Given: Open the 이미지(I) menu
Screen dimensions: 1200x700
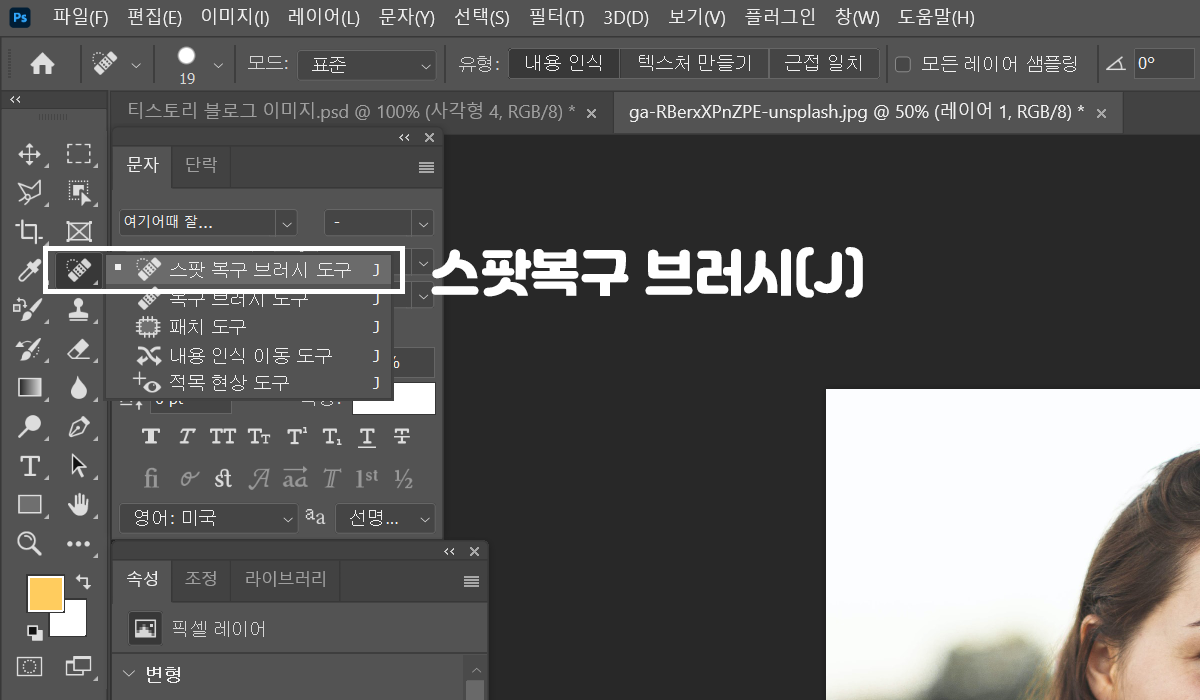Looking at the screenshot, I should (x=235, y=17).
